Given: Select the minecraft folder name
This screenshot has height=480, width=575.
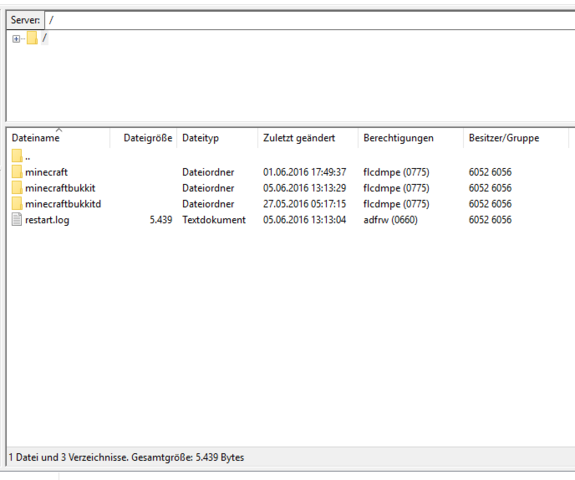Looking at the screenshot, I should pos(46,172).
